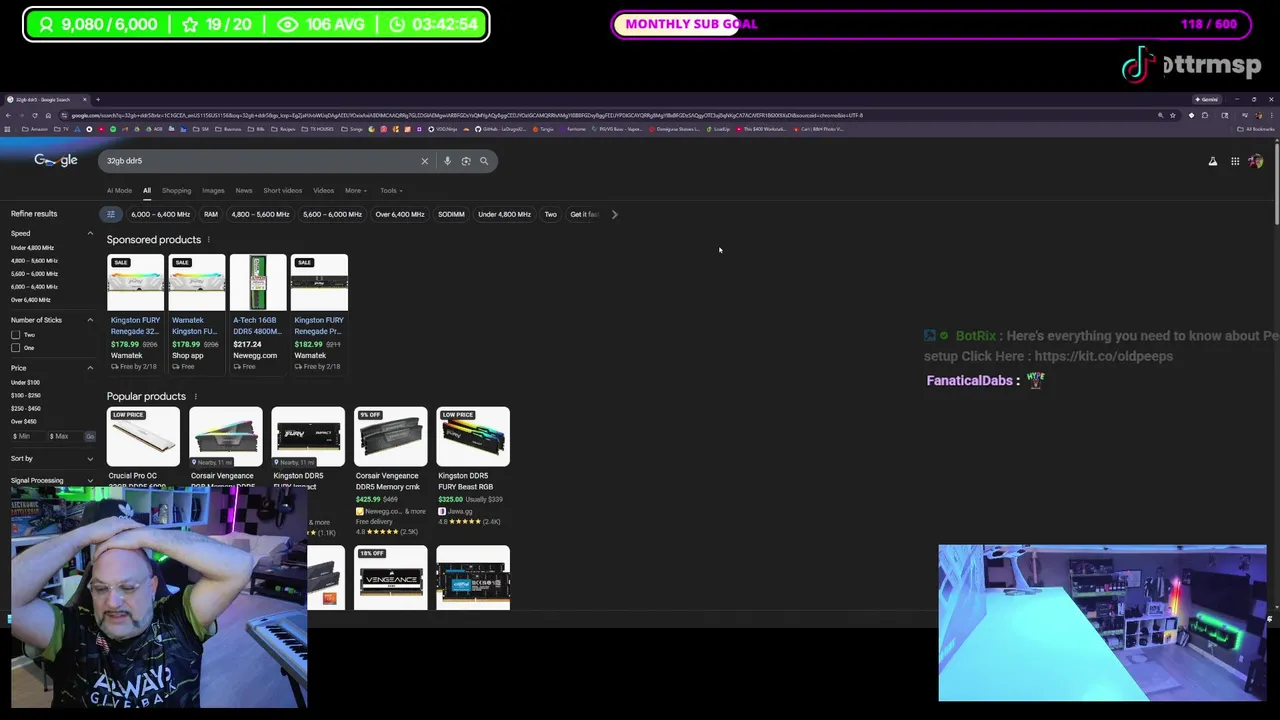
Task: Filter price $100 - $250
Action: pos(26,396)
